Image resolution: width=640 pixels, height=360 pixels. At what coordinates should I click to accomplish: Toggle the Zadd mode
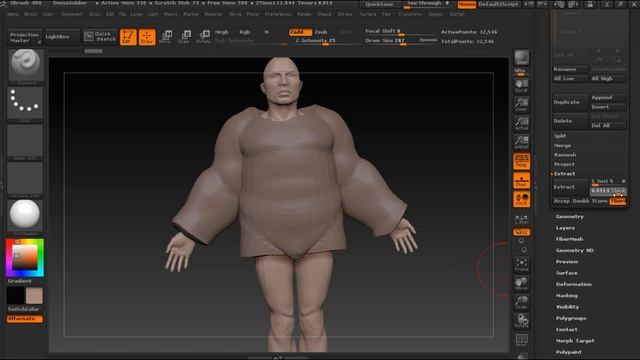point(300,32)
